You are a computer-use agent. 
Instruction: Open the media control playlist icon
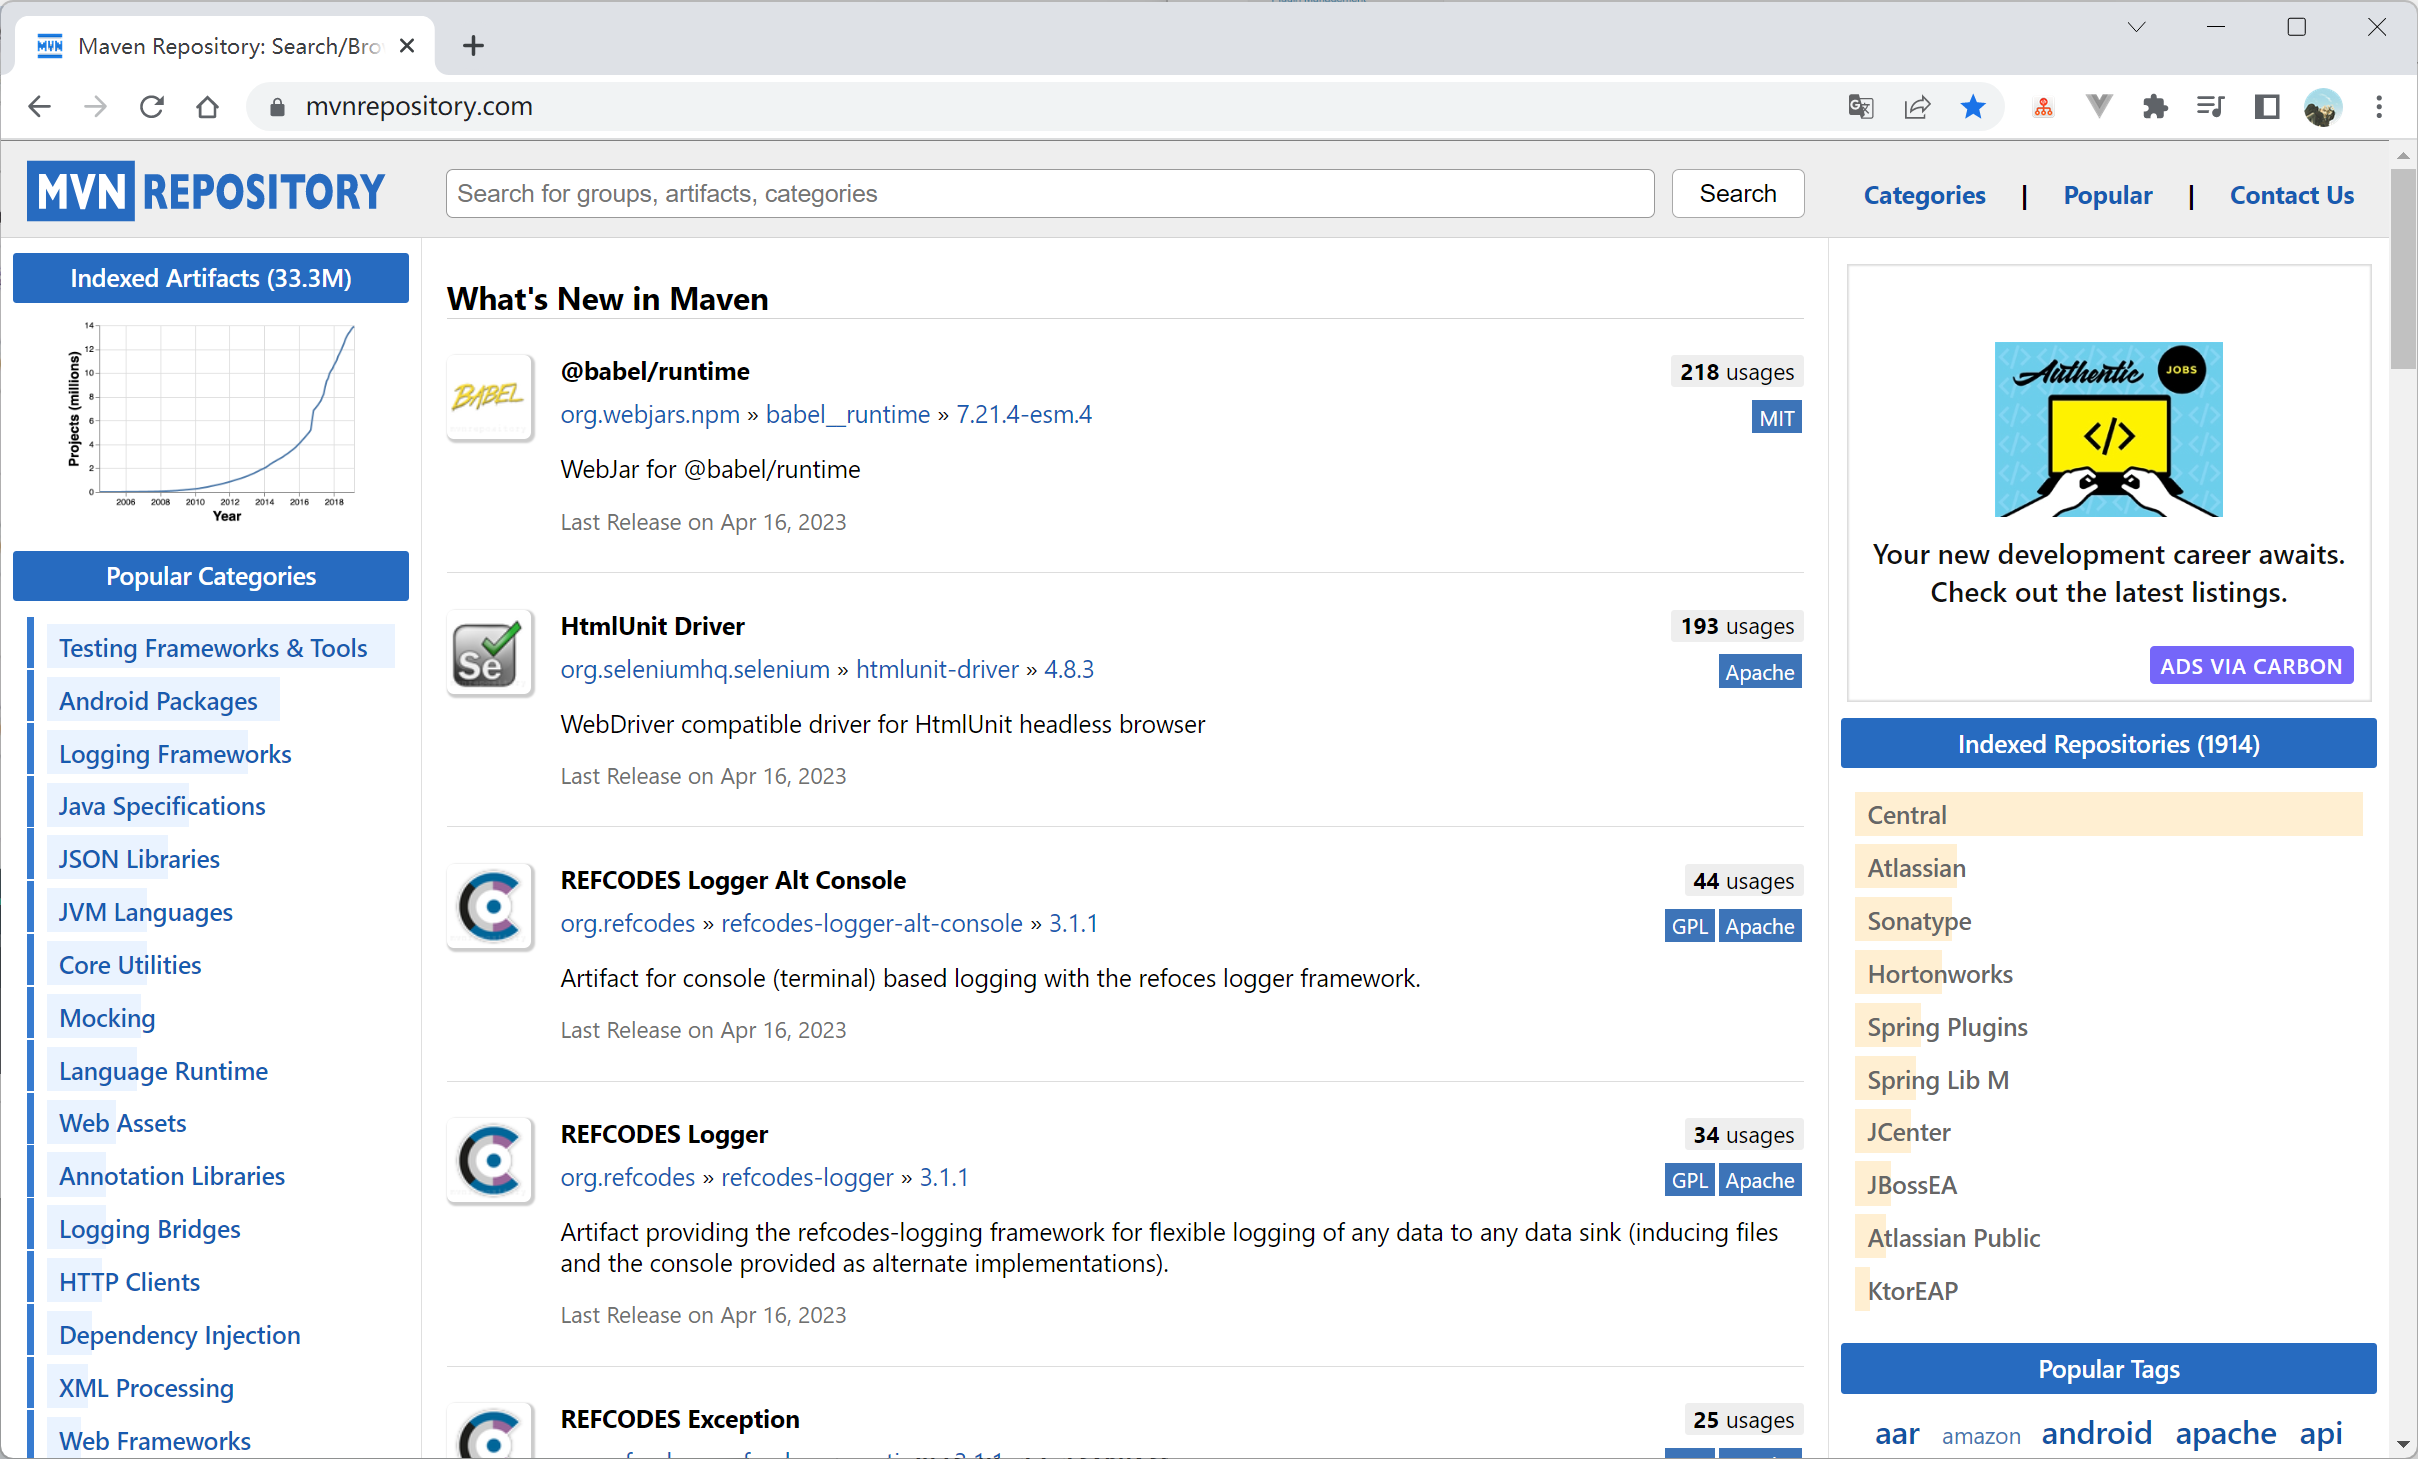[2211, 107]
